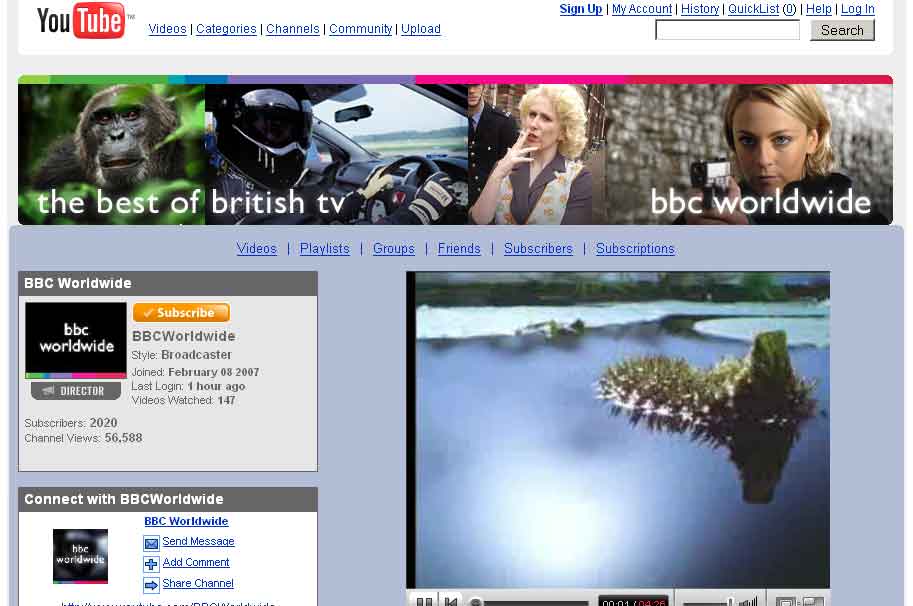Switch to the Subscribers tab
Image resolution: width=913 pixels, height=606 pixels.
click(538, 249)
